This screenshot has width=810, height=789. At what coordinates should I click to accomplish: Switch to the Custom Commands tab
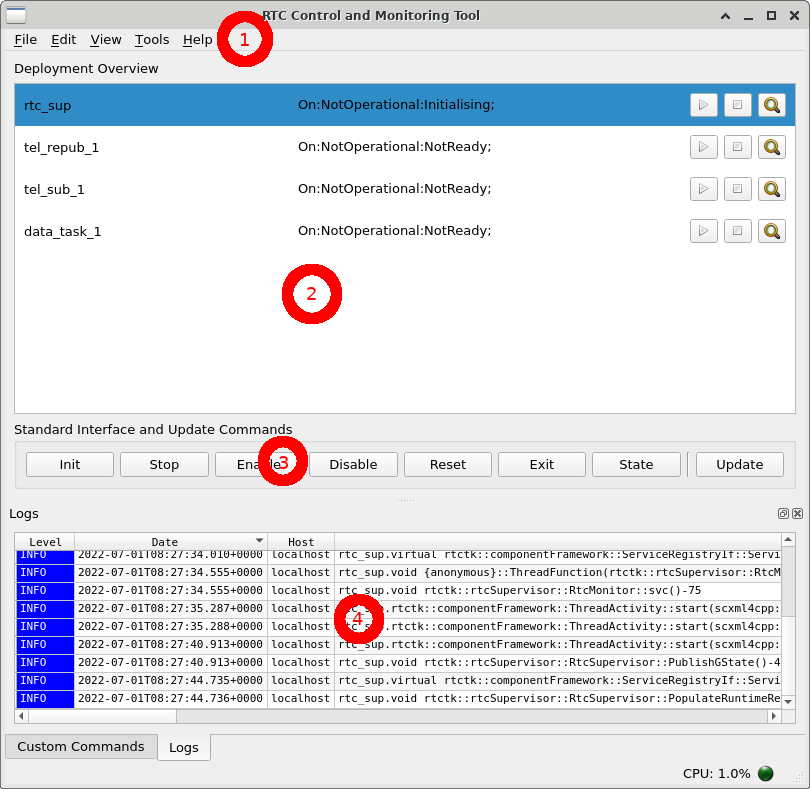(x=81, y=747)
